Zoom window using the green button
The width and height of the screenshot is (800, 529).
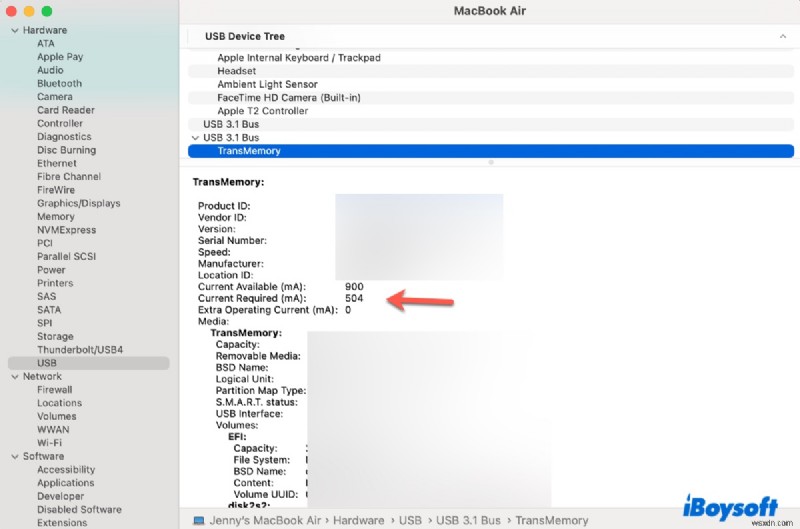click(x=46, y=11)
